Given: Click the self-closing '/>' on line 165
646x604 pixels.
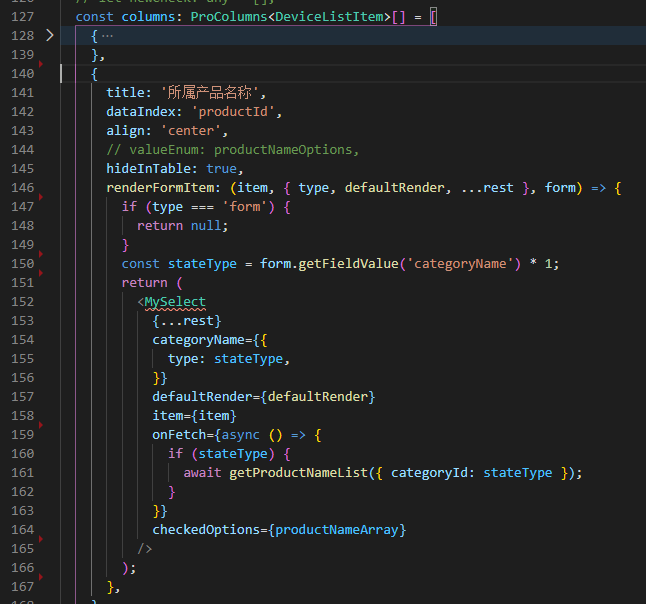Looking at the screenshot, I should [145, 548].
